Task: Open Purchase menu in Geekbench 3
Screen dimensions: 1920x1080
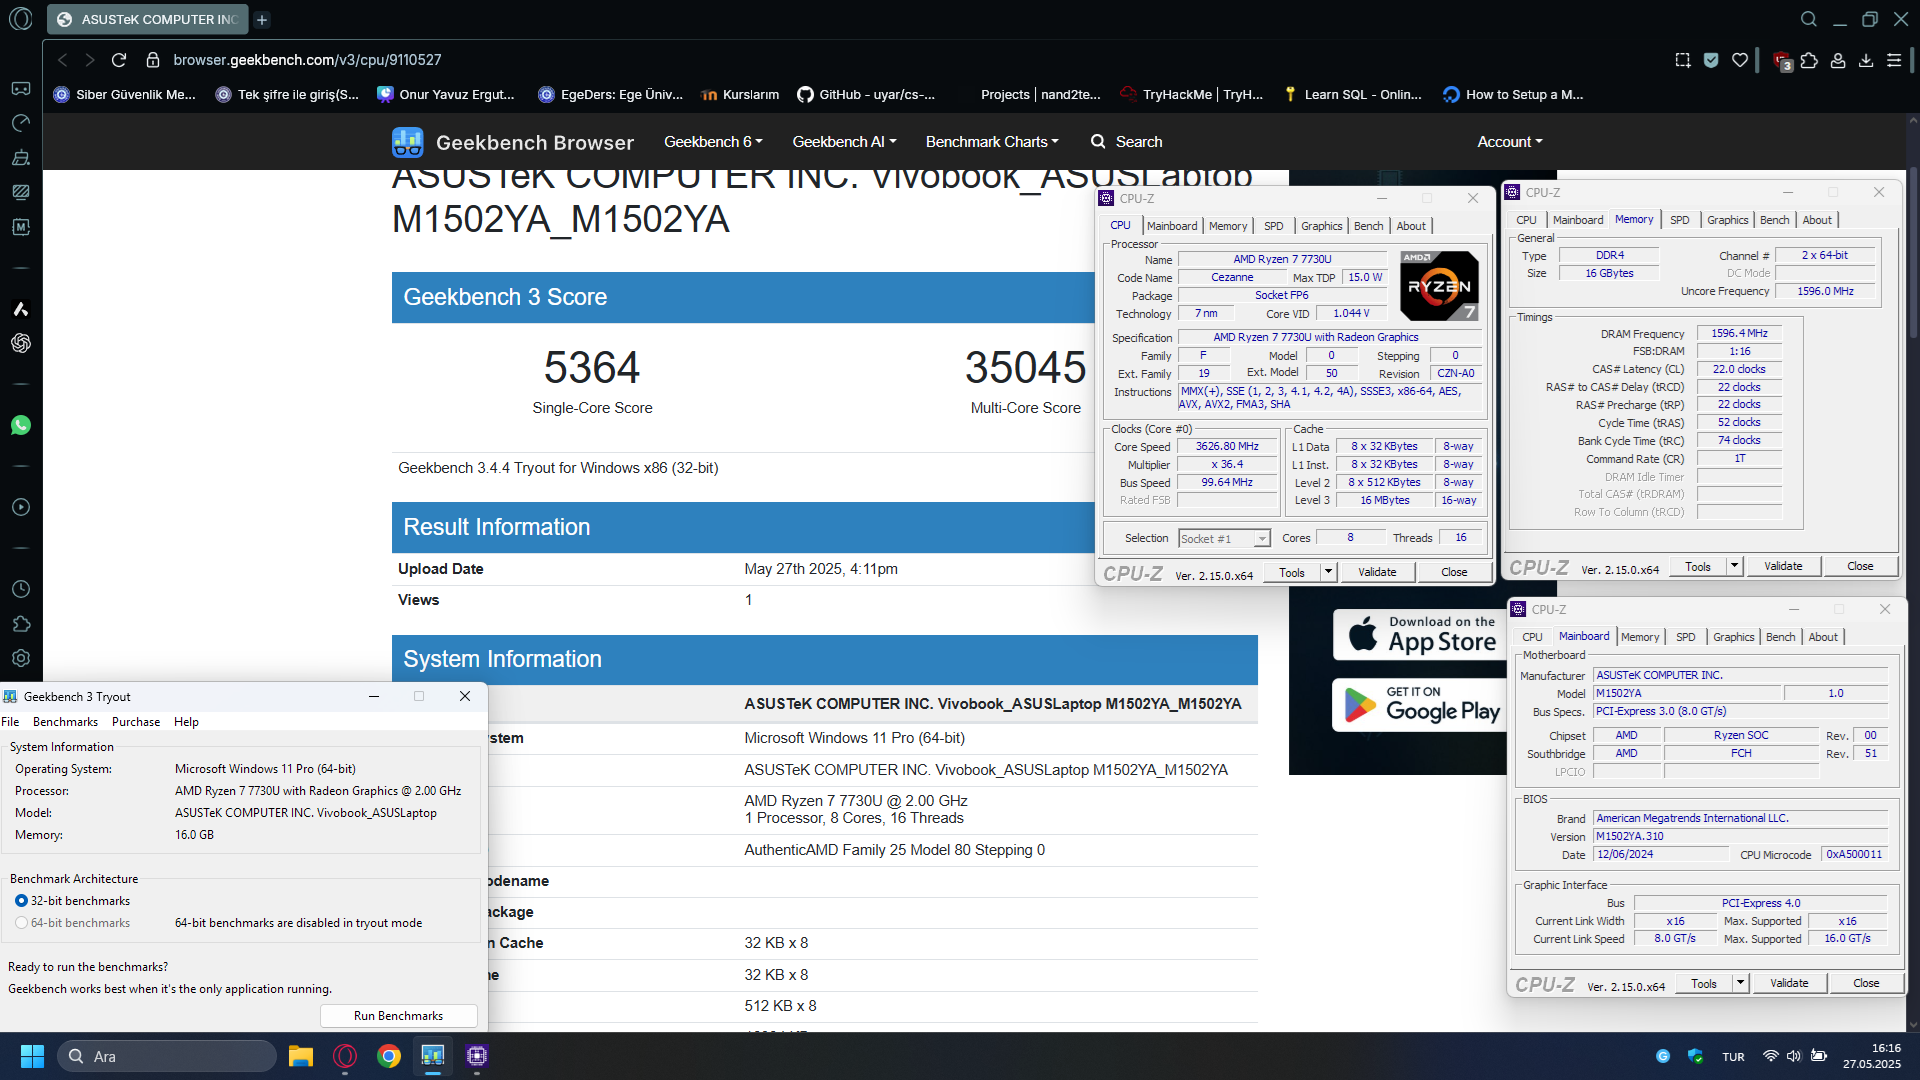Action: pyautogui.click(x=136, y=722)
